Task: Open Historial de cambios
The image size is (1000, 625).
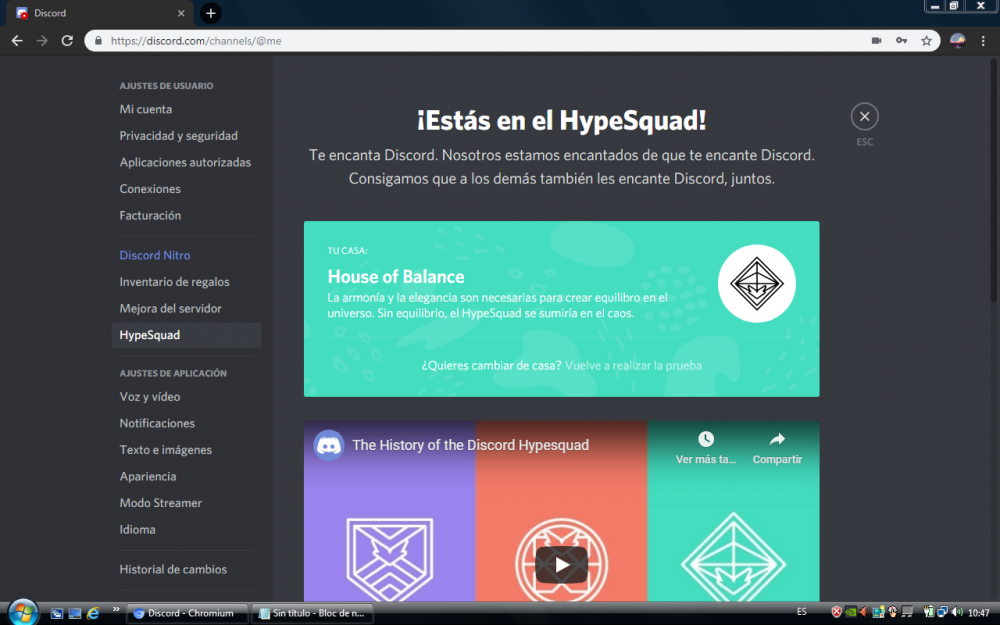Action: click(173, 569)
